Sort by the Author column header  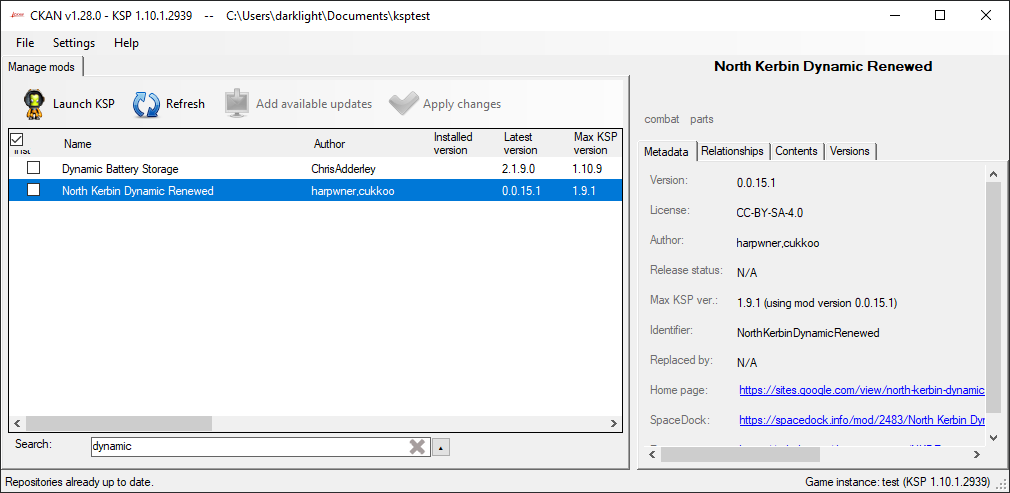329,144
